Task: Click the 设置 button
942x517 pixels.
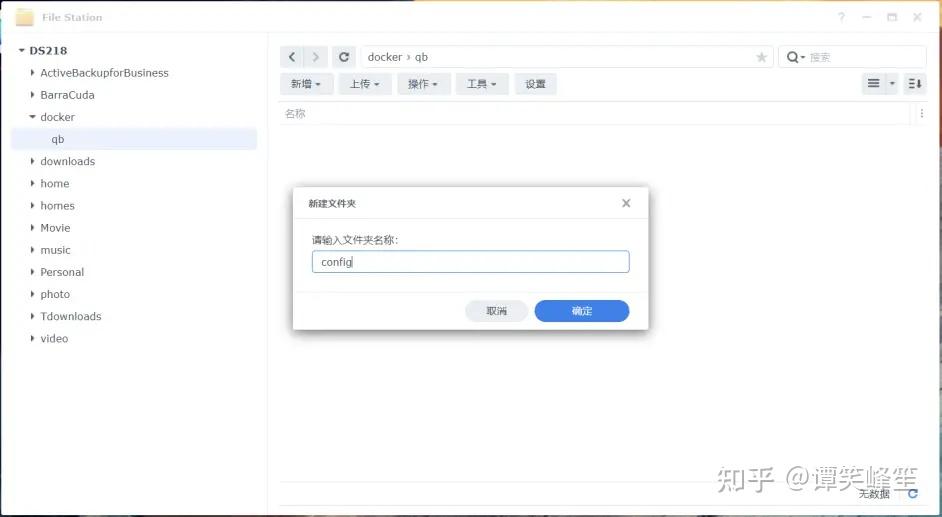Action: (535, 84)
